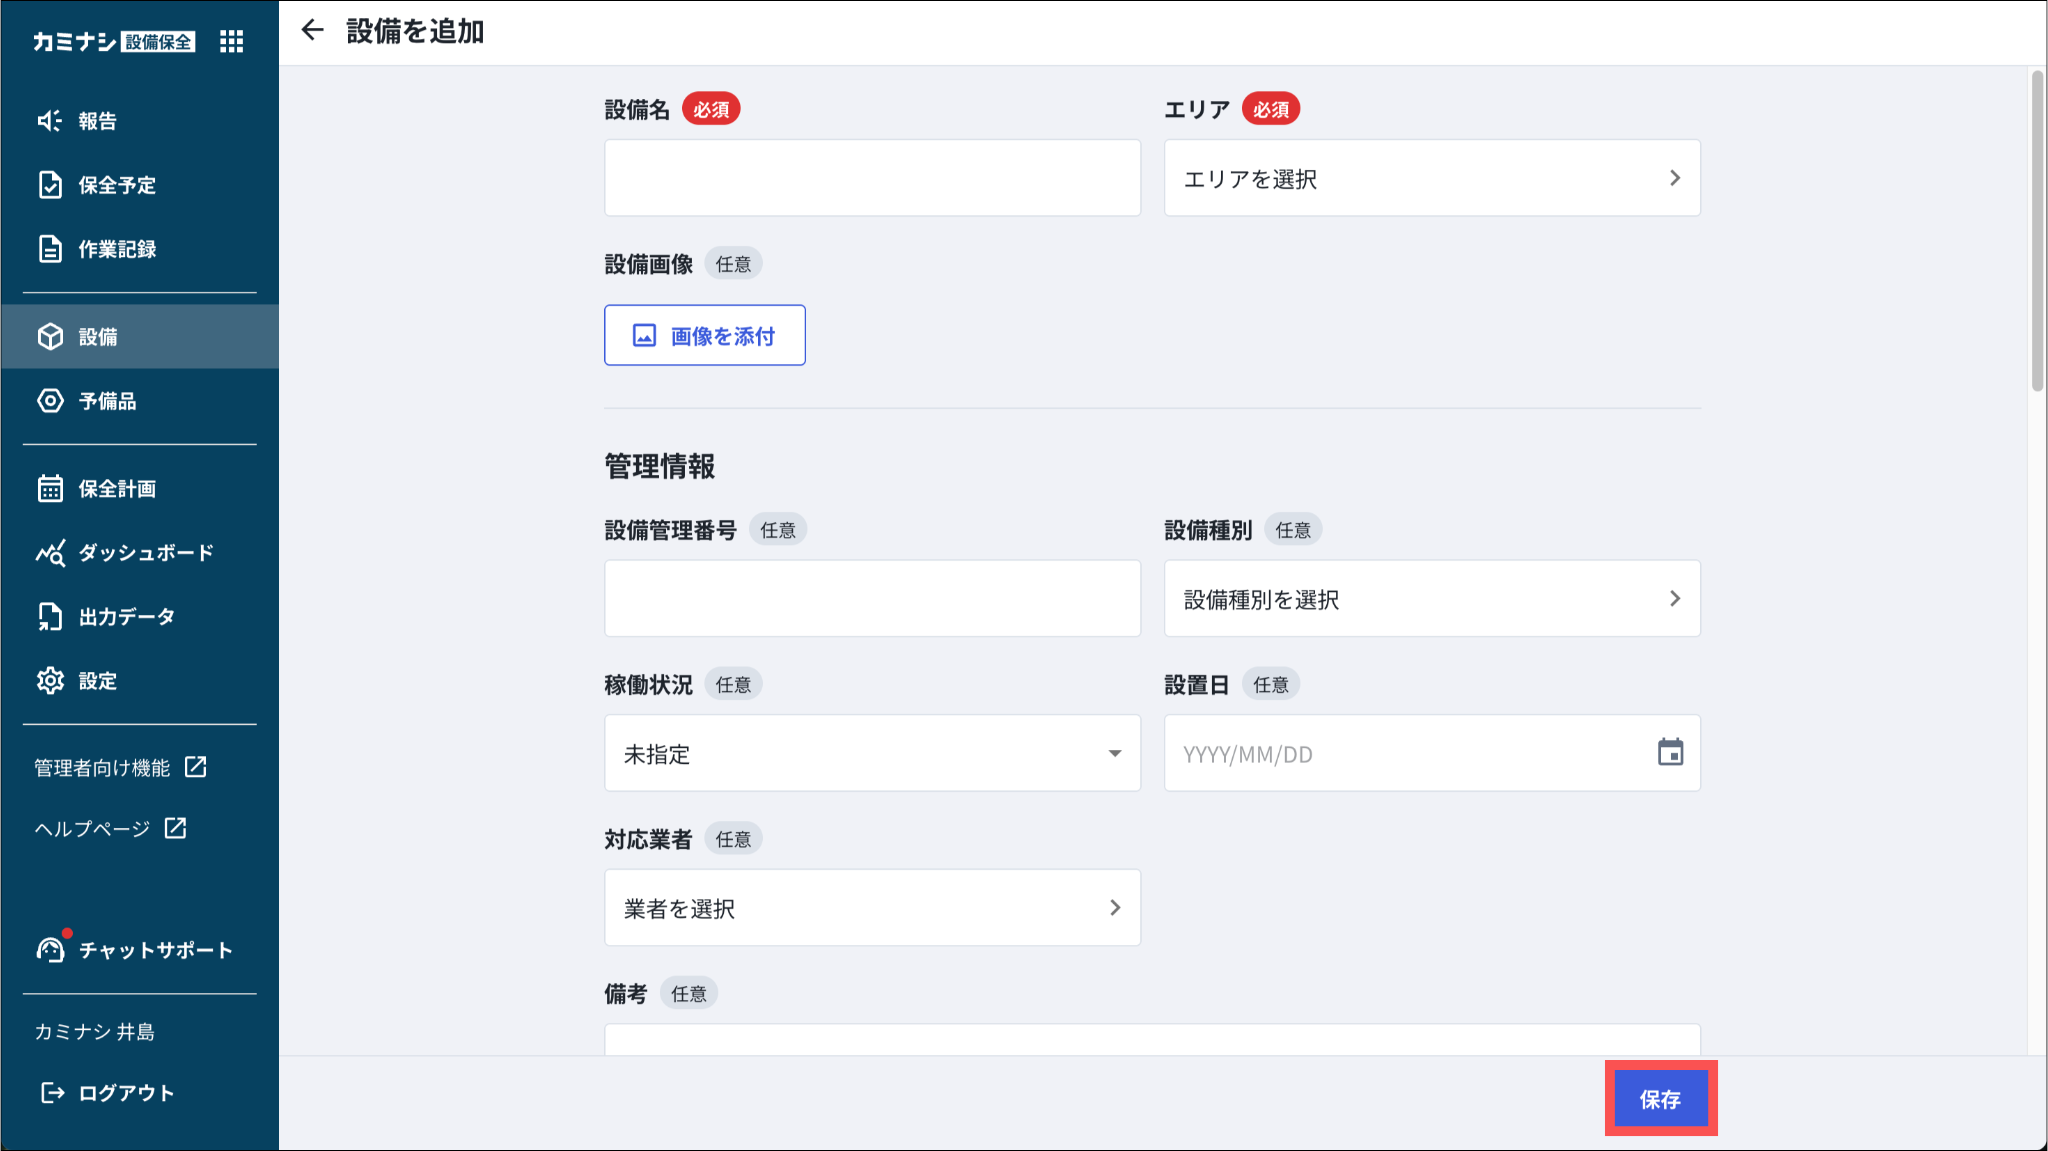Click the calendar icon in 設置日 field
The height and width of the screenshot is (1151, 2048).
pyautogui.click(x=1670, y=753)
